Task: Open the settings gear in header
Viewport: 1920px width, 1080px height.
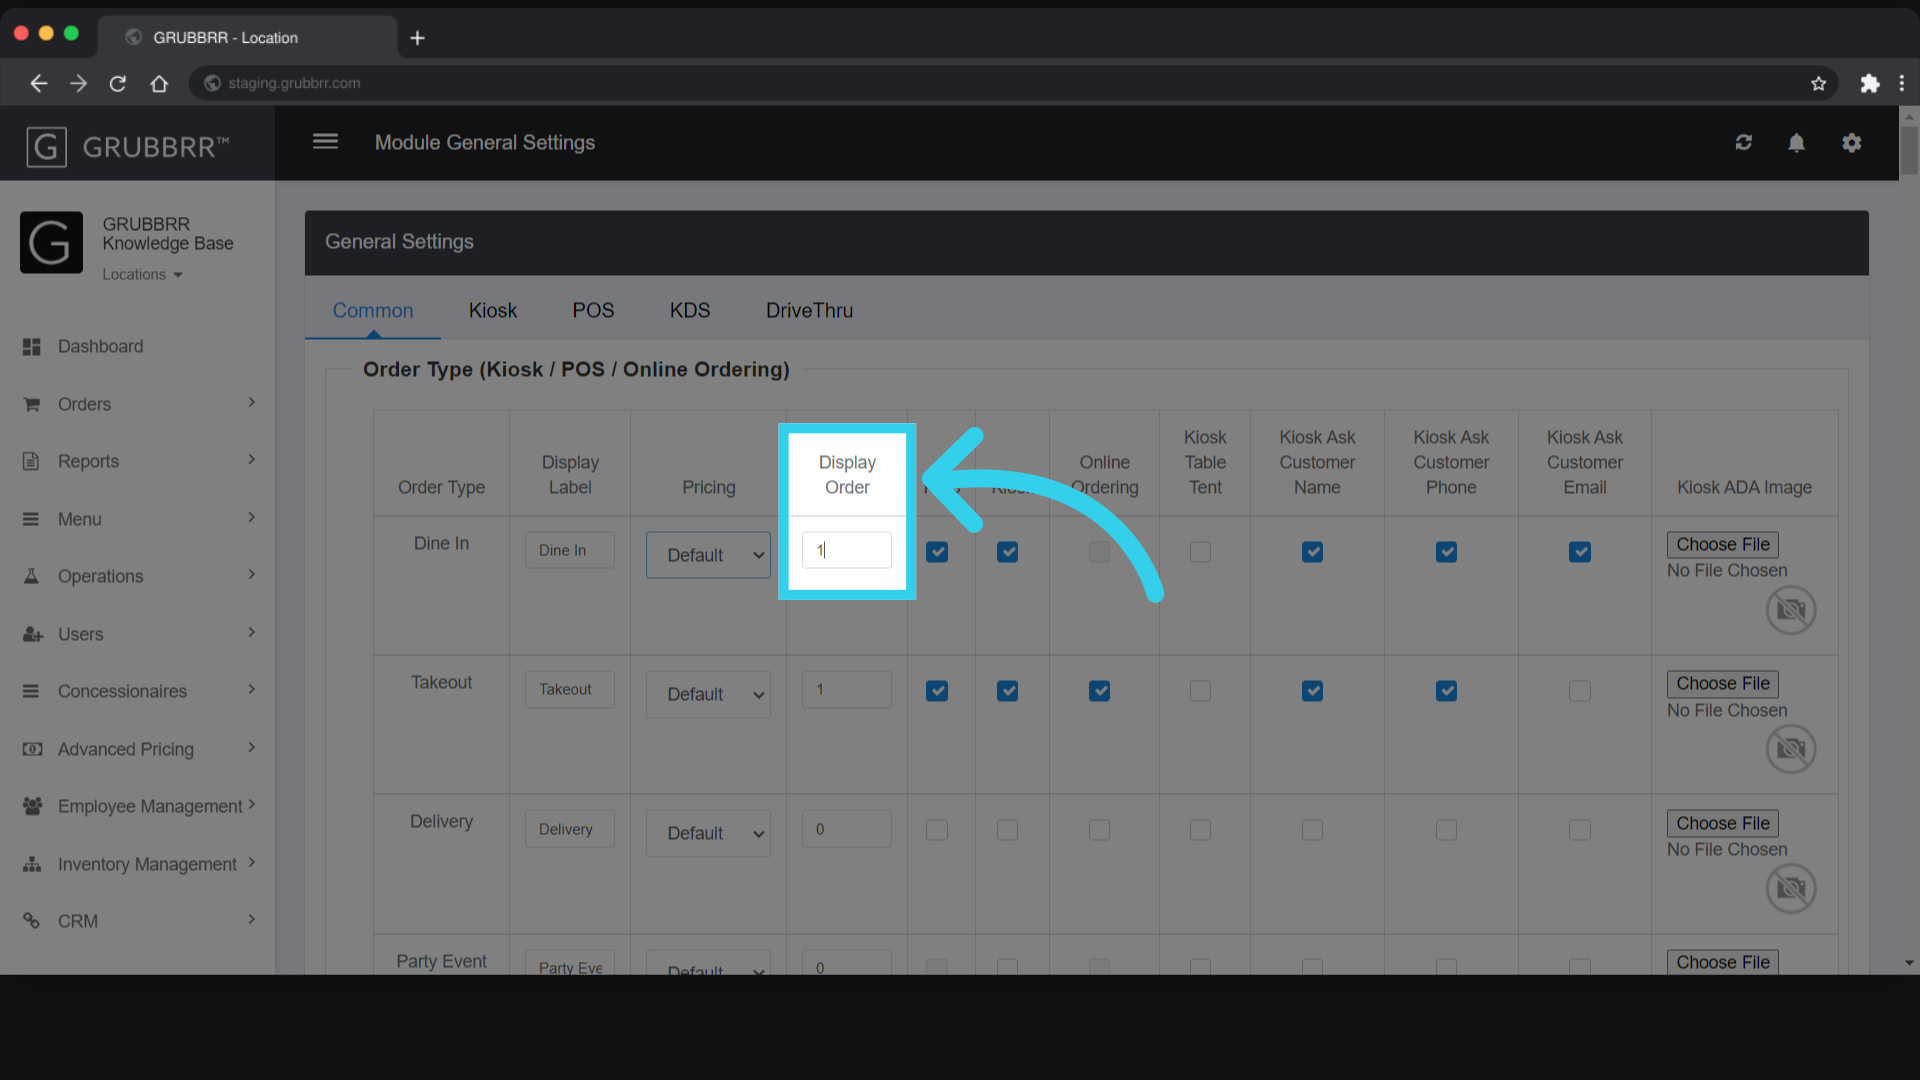Action: point(1852,143)
